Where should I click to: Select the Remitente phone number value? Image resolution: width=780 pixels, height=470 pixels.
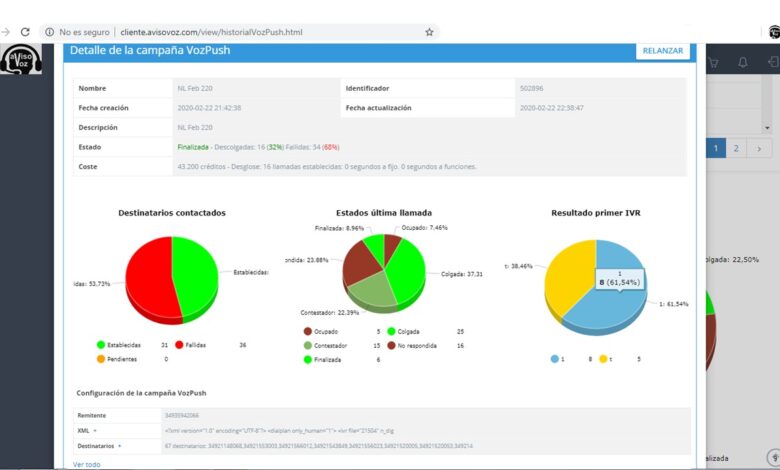[x=182, y=415]
